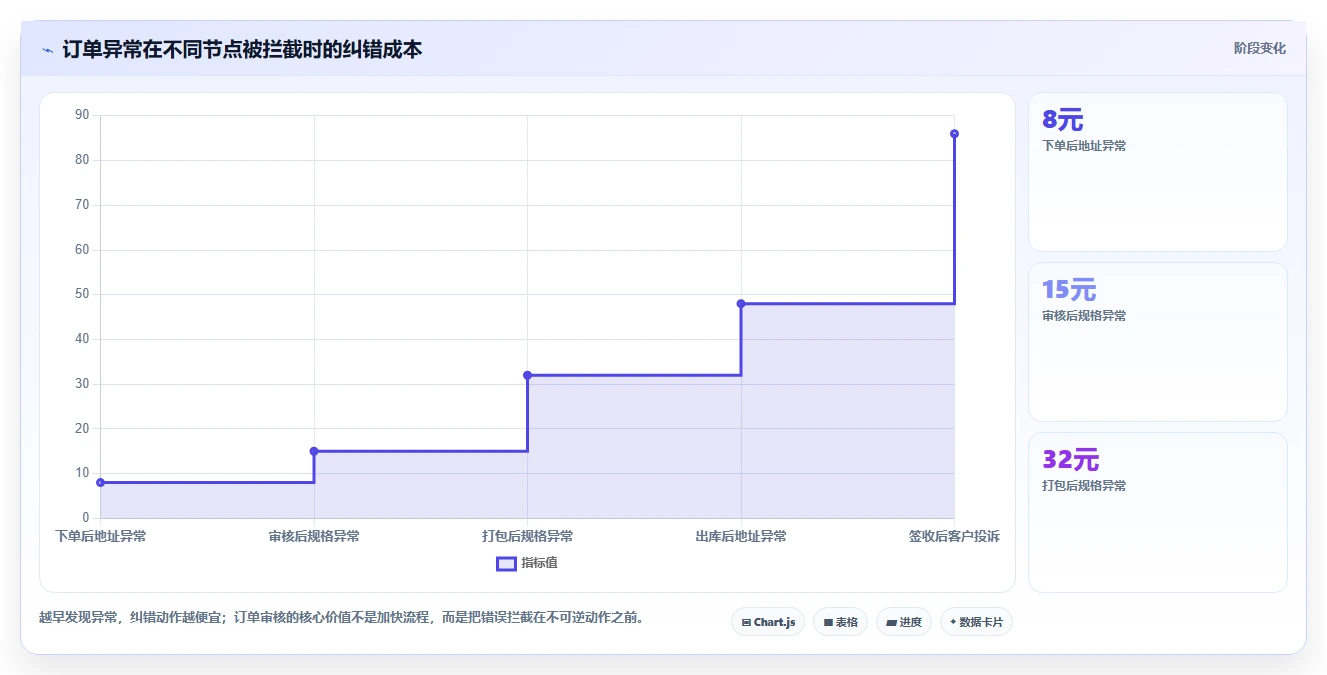Screen dimensions: 1327x675
Task: Click the data point at 打包后规格异常
Action: tap(527, 375)
